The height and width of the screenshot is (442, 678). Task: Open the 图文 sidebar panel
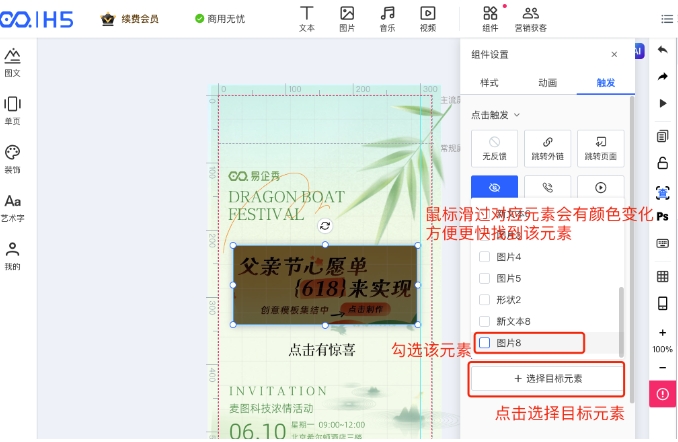pyautogui.click(x=13, y=62)
